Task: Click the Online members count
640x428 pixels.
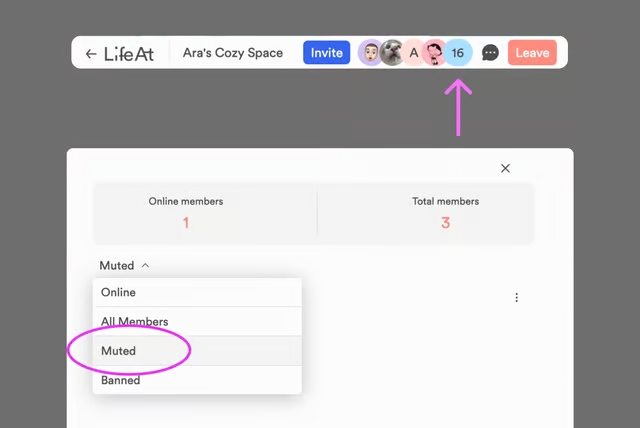Action: [186, 222]
